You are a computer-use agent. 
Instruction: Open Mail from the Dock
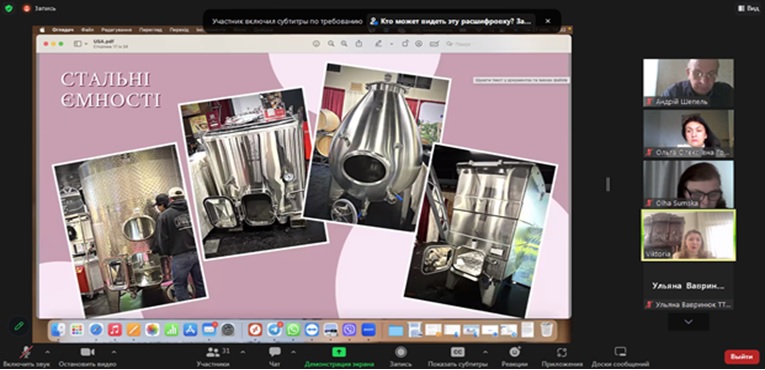[209, 329]
